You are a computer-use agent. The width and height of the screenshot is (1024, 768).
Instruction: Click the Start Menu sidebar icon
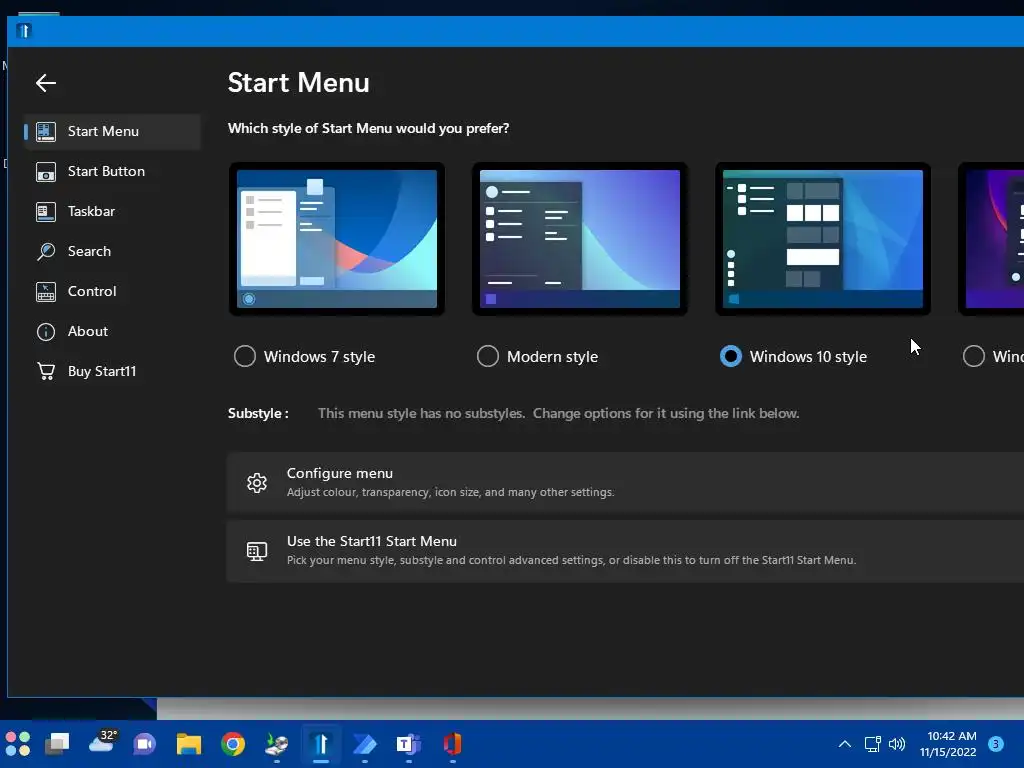pyautogui.click(x=46, y=131)
